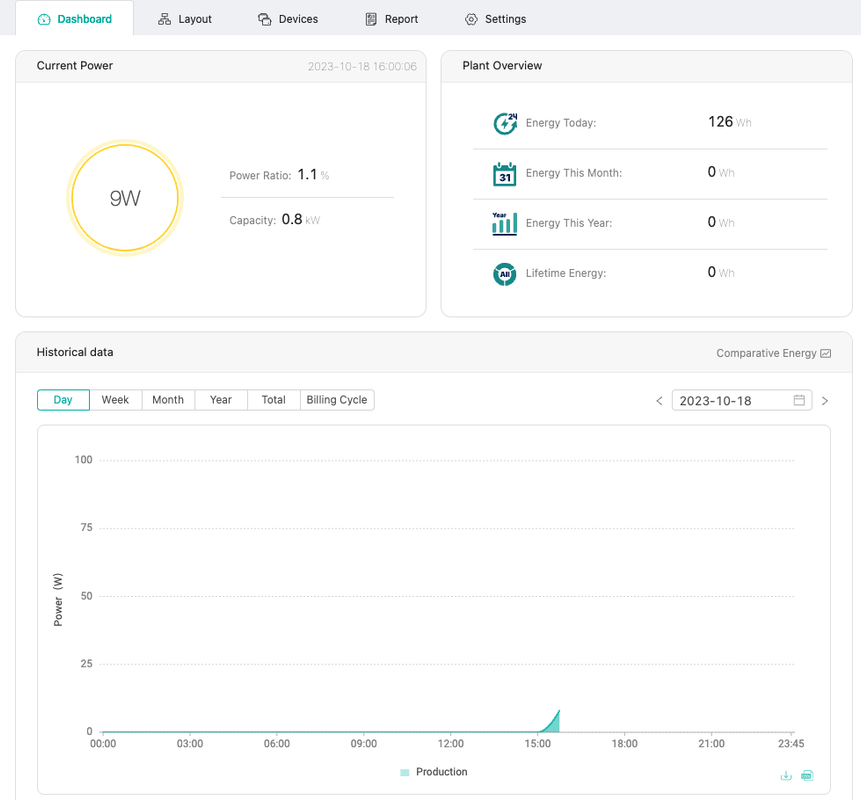Click the Settings gear icon

click(x=471, y=19)
